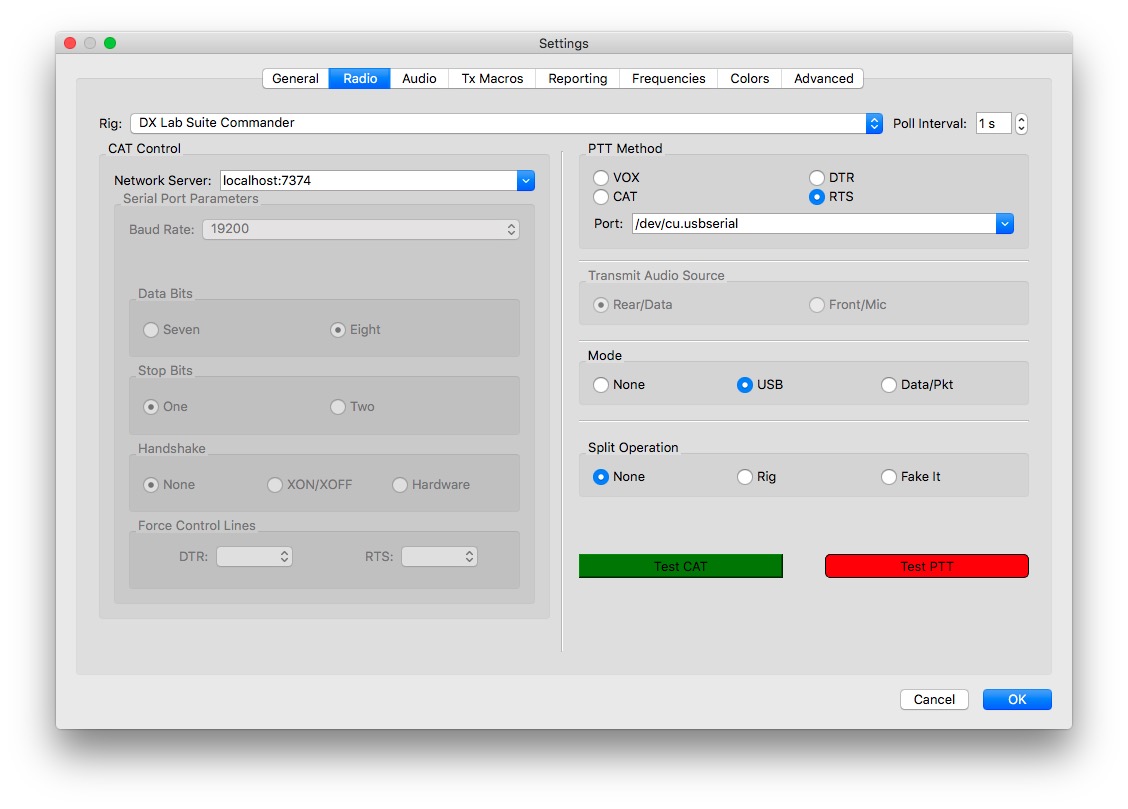The width and height of the screenshot is (1128, 809).
Task: Enable Rig split operation
Action: 745,477
